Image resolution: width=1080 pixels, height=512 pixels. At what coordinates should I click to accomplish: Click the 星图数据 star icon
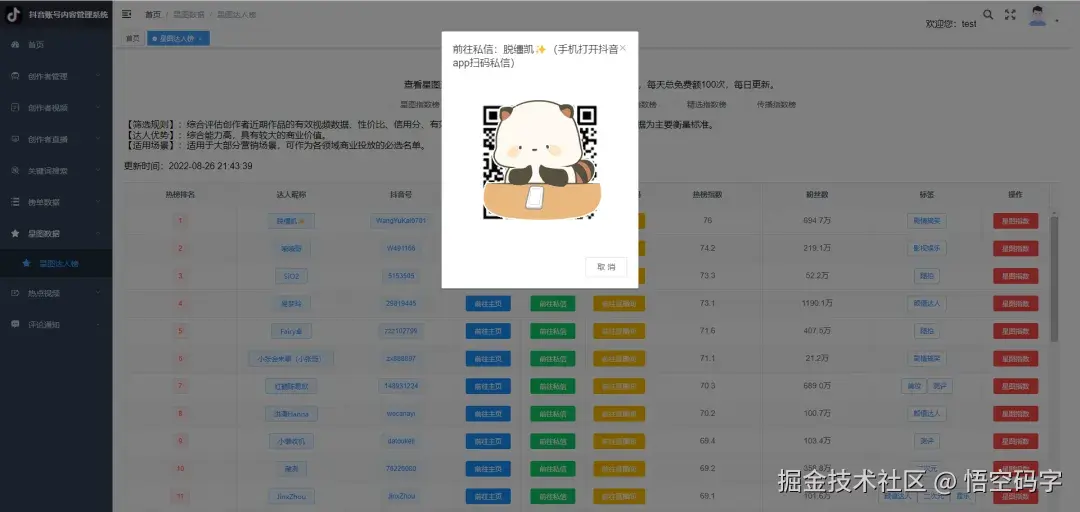coord(15,234)
